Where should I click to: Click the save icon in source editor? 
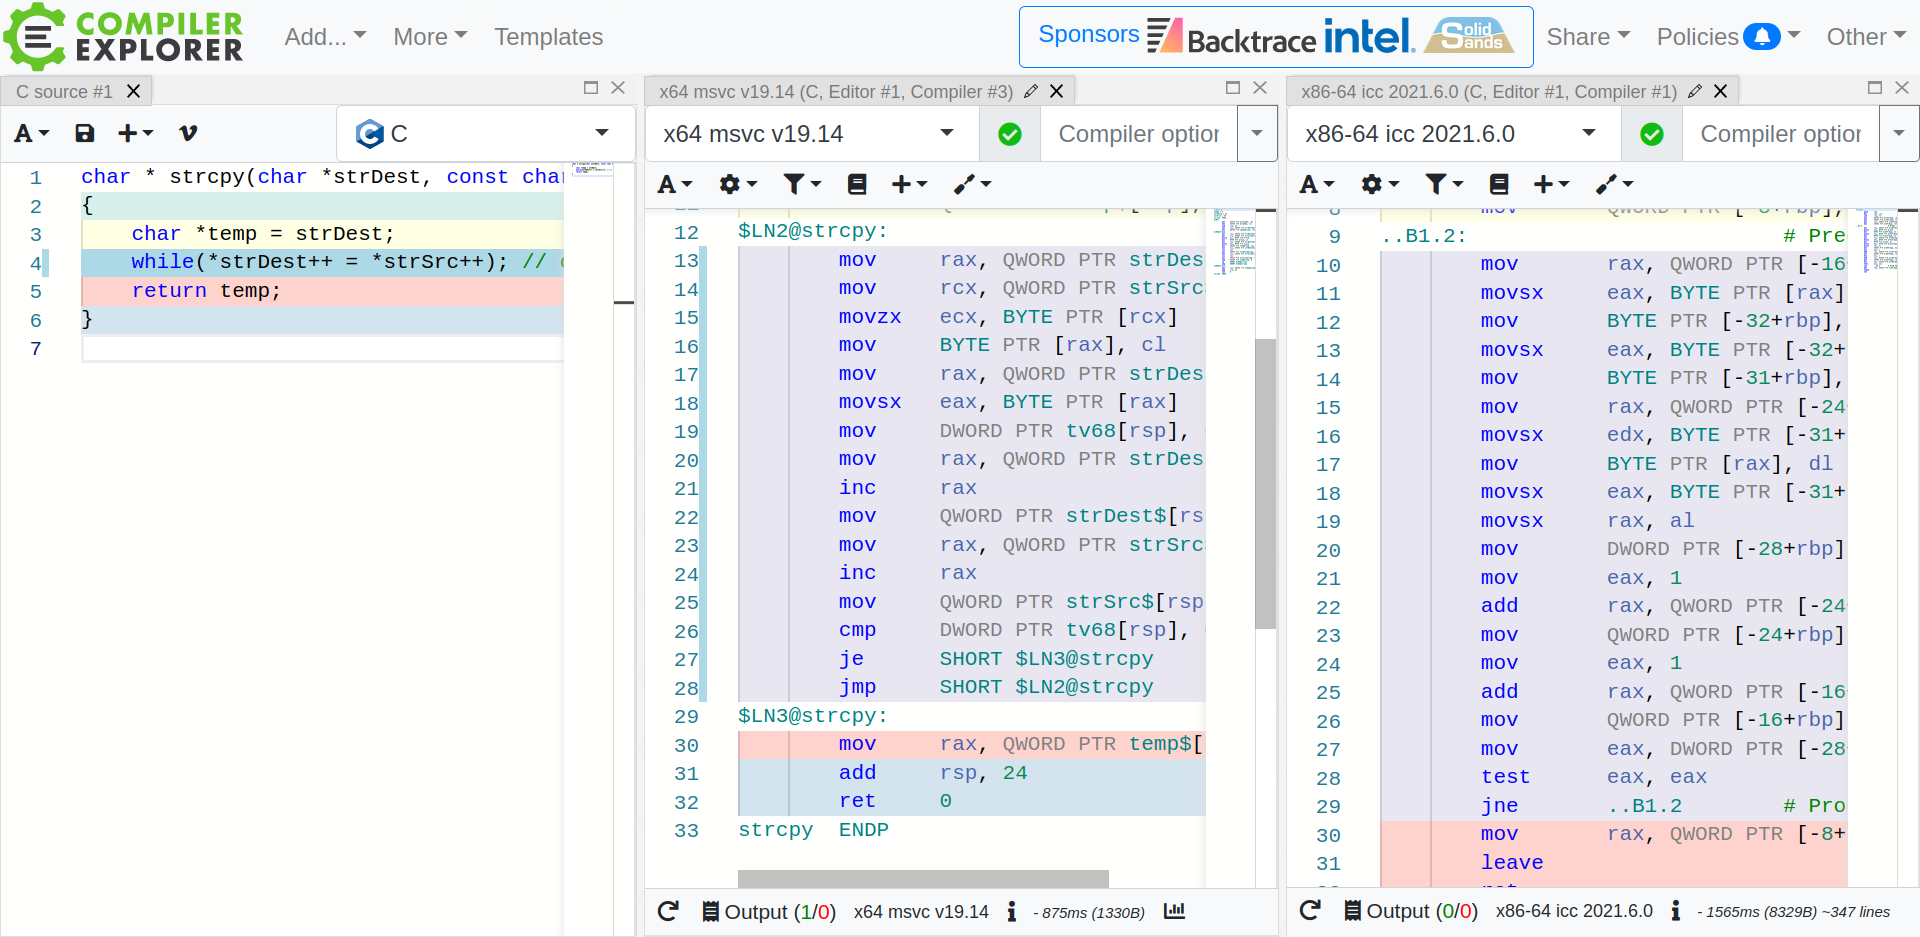(85, 133)
